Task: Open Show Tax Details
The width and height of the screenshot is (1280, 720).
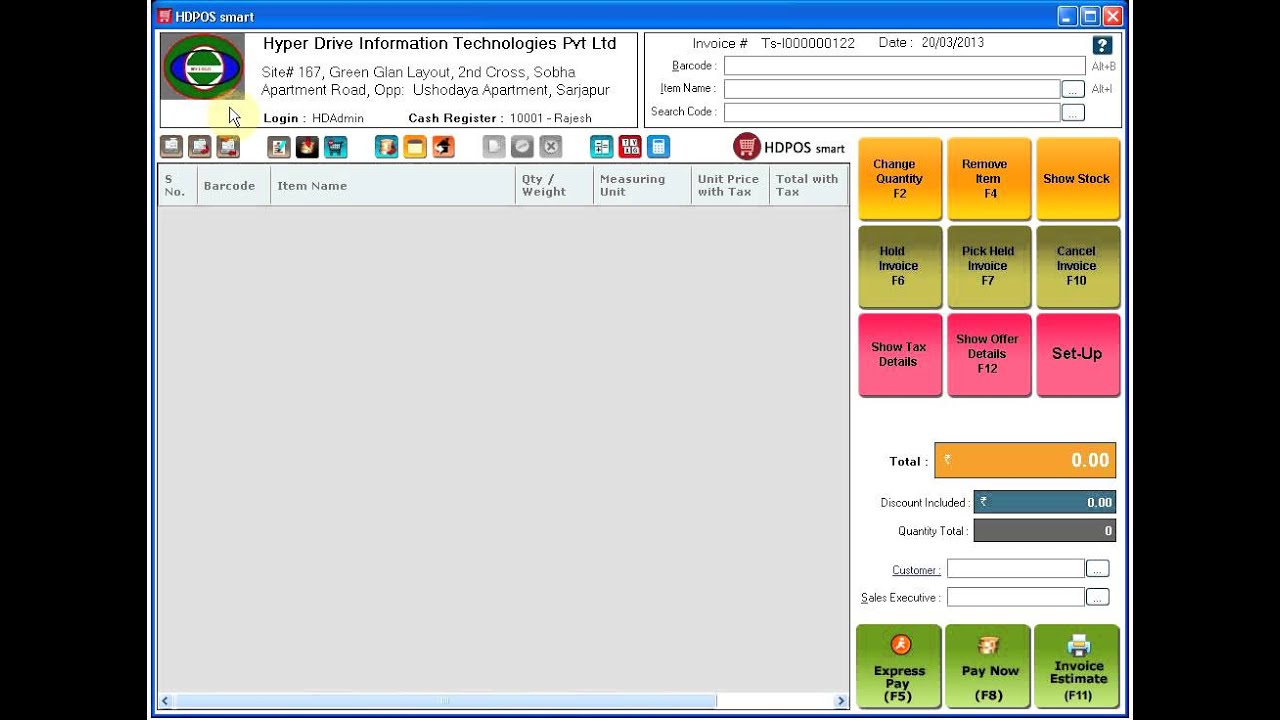Action: (899, 354)
